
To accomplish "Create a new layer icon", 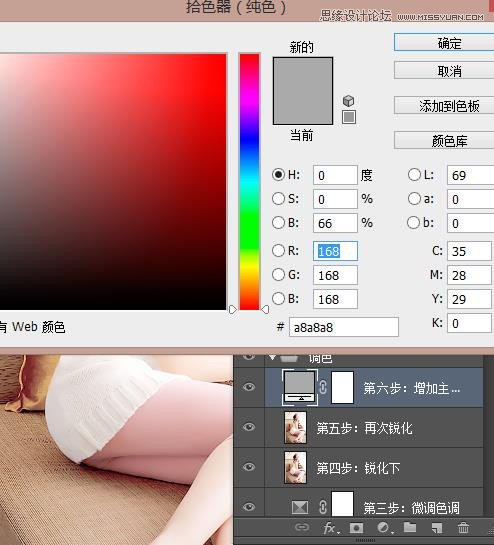I will [x=437, y=528].
